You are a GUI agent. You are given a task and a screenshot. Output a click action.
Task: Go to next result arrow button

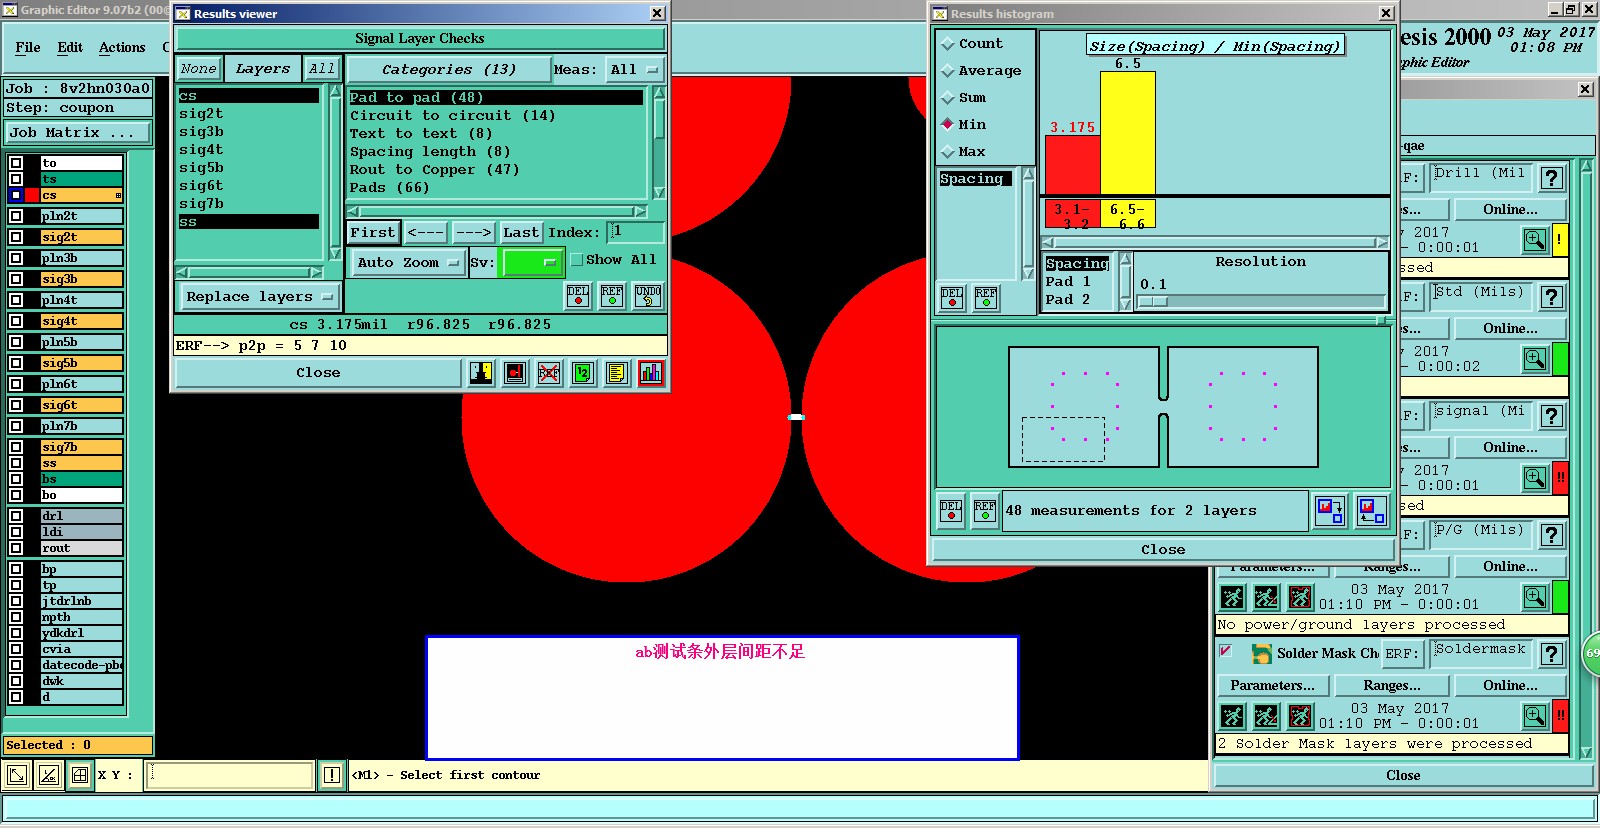474,233
